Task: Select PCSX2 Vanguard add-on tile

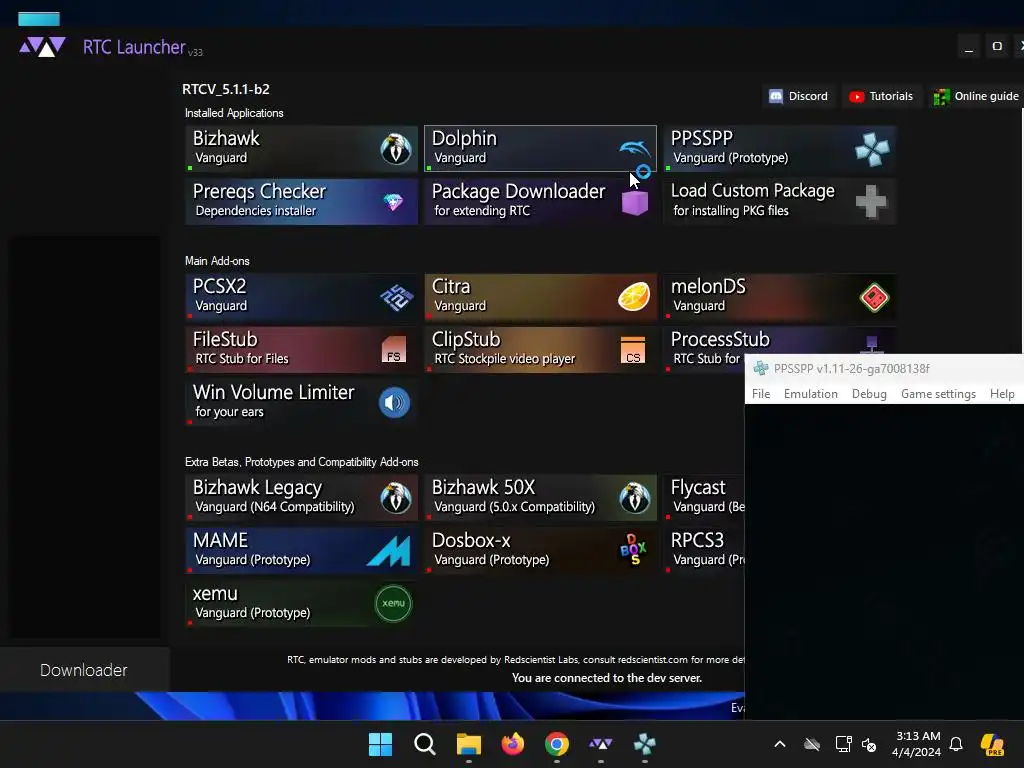Action: pos(301,296)
